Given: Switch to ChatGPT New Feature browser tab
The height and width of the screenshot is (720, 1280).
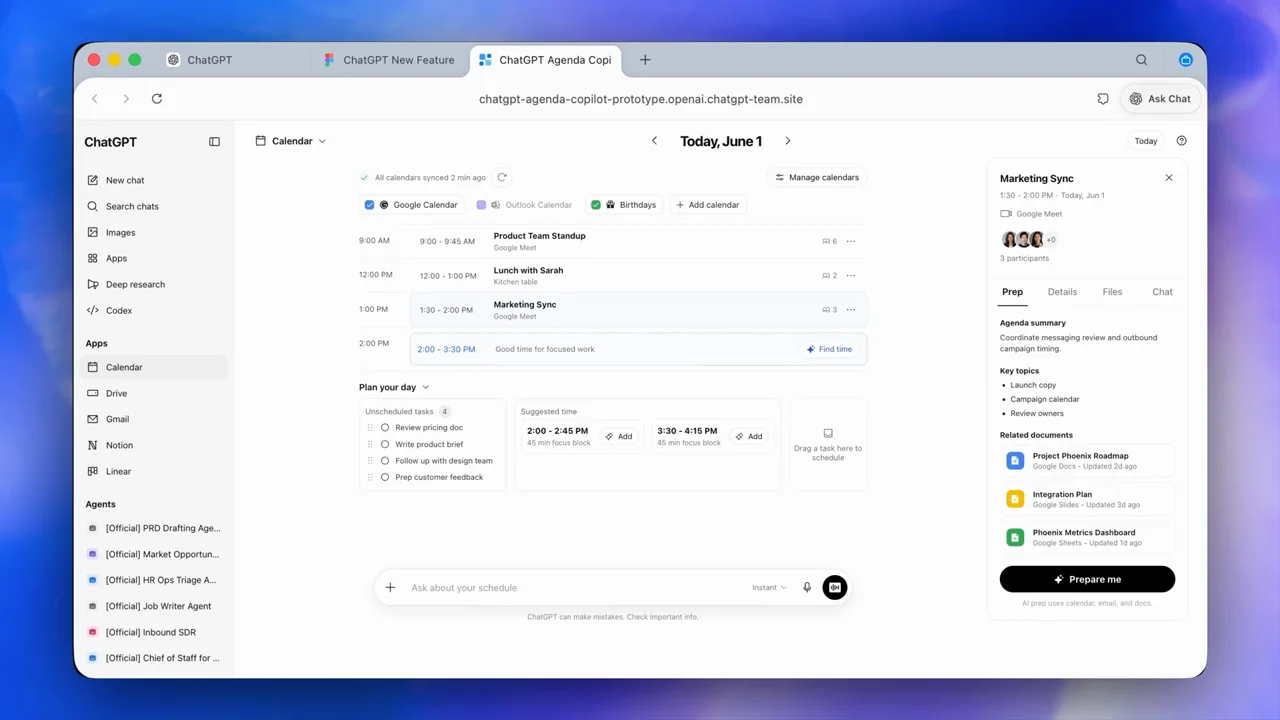Looking at the screenshot, I should point(390,60).
